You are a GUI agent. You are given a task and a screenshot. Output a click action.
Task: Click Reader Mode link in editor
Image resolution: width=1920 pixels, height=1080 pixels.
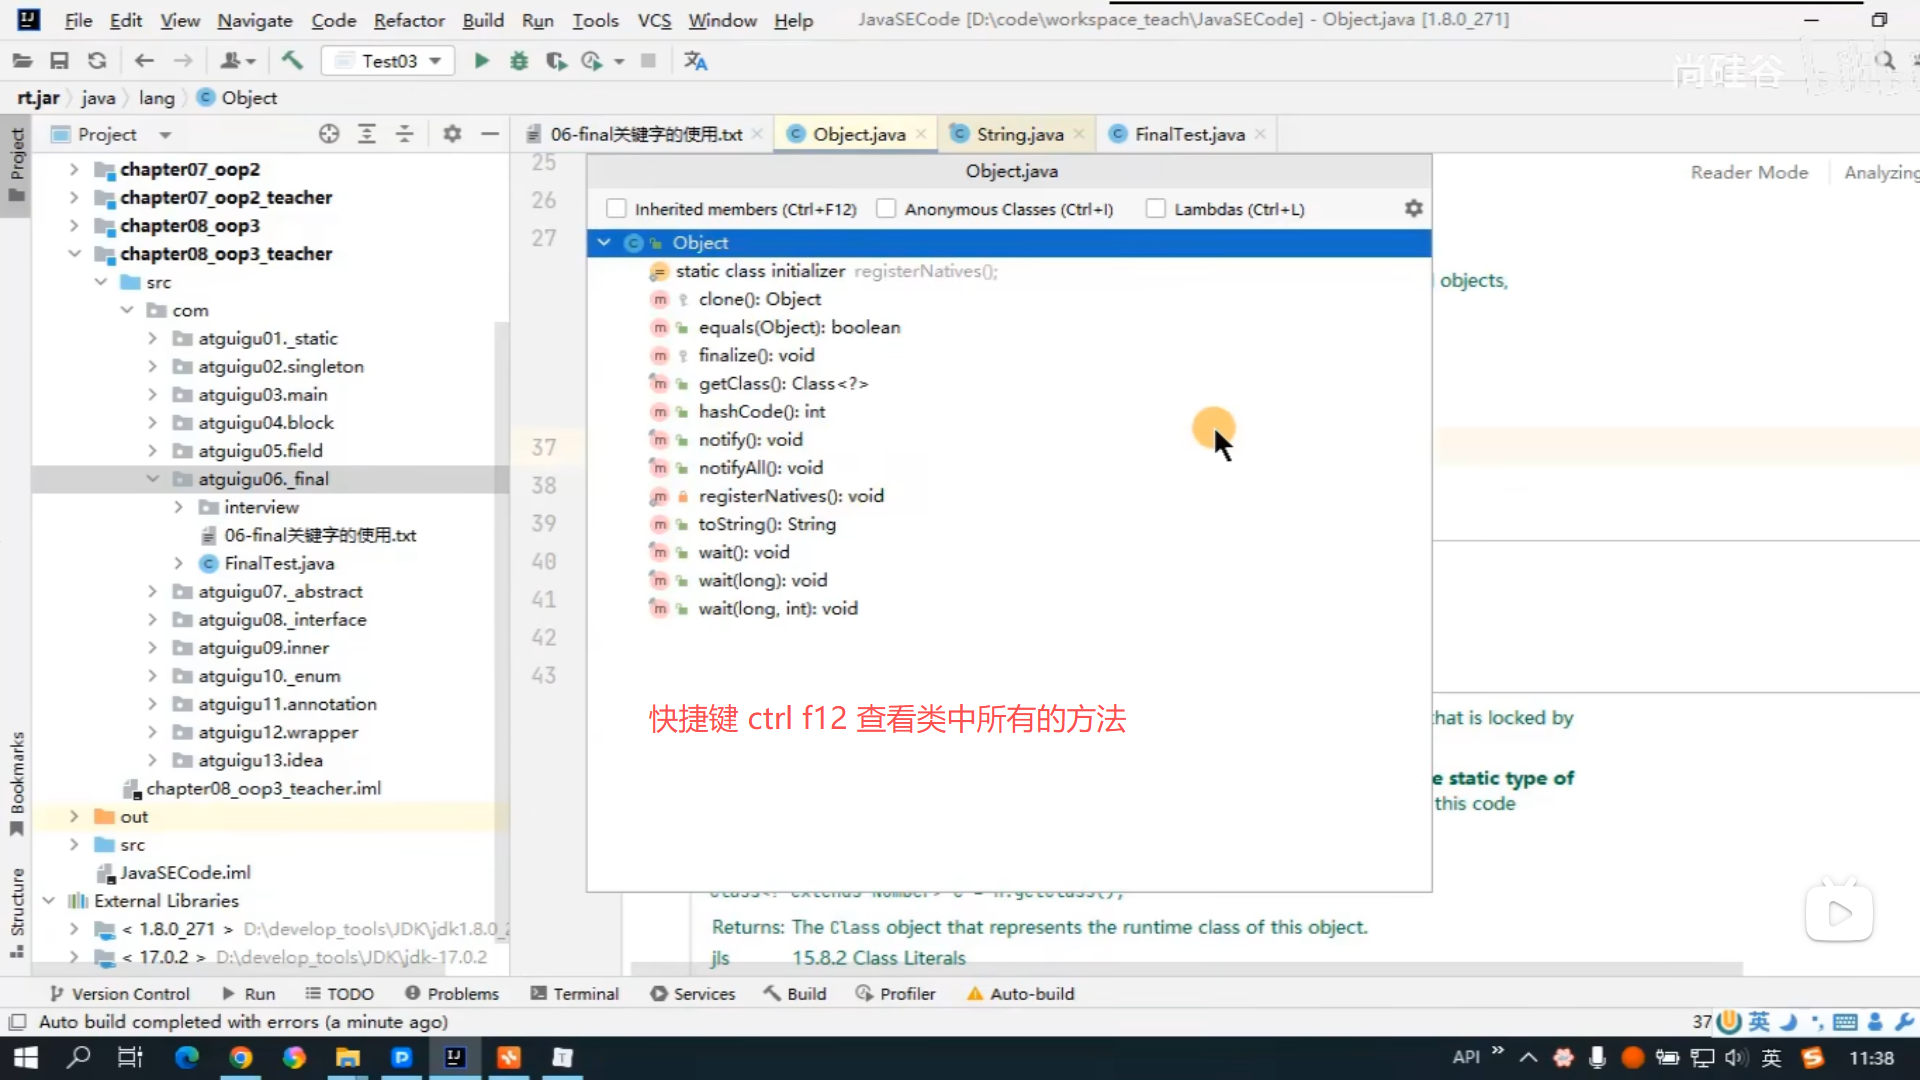[x=1749, y=172]
